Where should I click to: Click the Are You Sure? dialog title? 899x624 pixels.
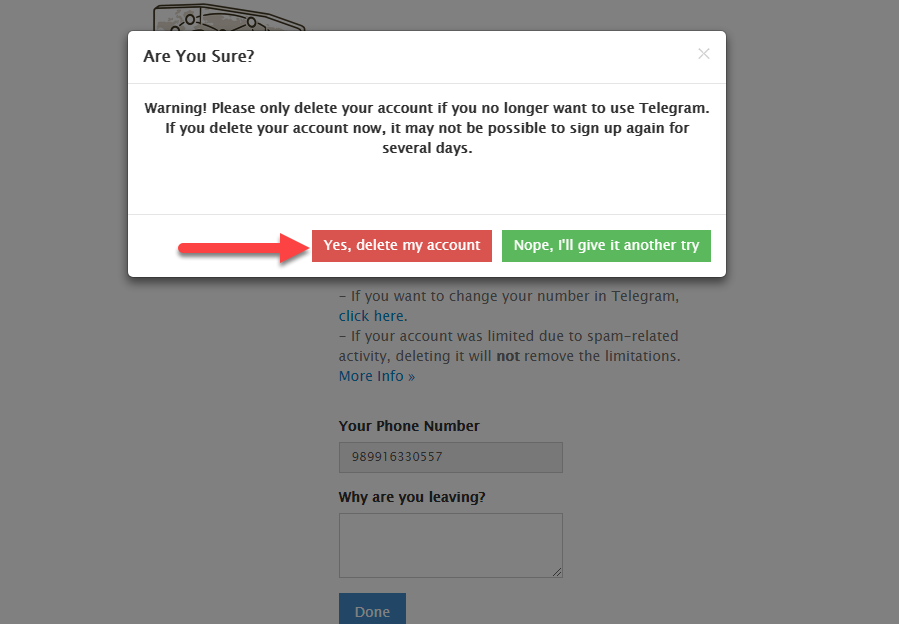pos(198,56)
